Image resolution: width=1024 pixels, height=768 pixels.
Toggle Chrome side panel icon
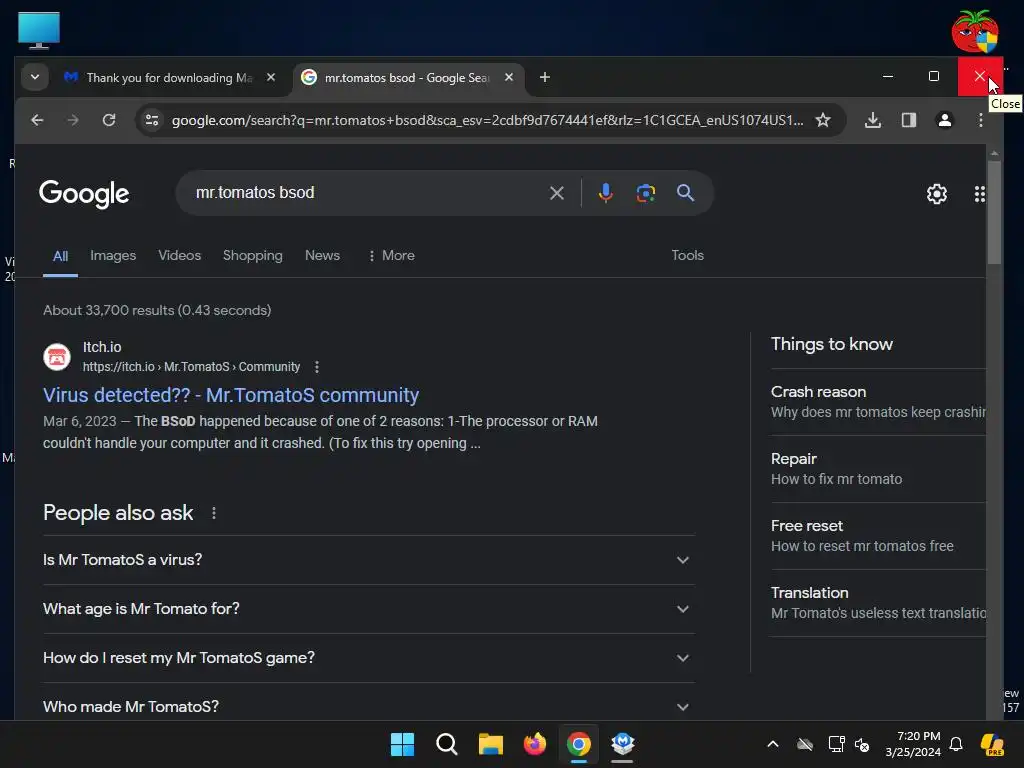[x=908, y=120]
